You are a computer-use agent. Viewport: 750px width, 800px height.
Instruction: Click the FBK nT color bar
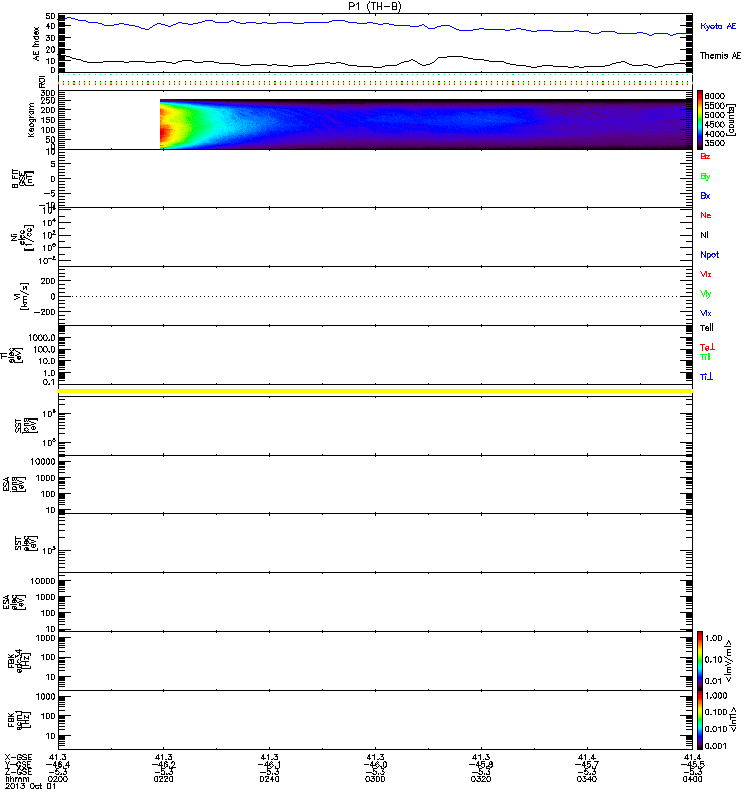tap(700, 720)
